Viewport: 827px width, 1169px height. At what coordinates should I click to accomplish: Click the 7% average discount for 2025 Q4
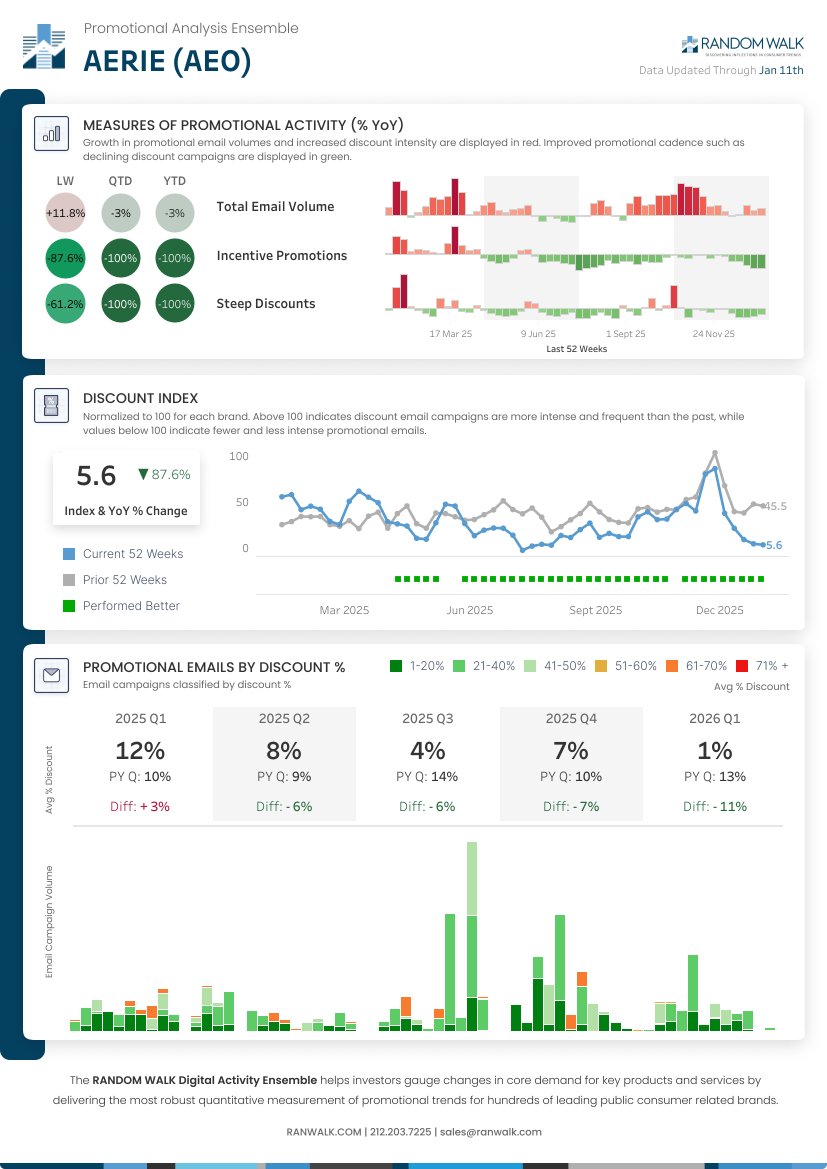point(571,750)
